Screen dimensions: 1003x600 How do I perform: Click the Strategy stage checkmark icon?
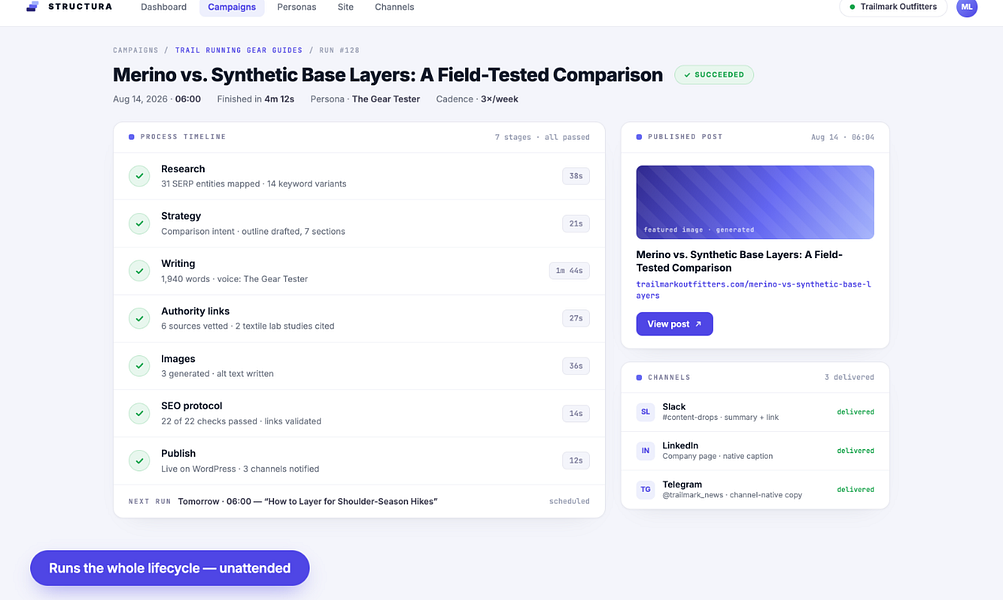coord(139,223)
